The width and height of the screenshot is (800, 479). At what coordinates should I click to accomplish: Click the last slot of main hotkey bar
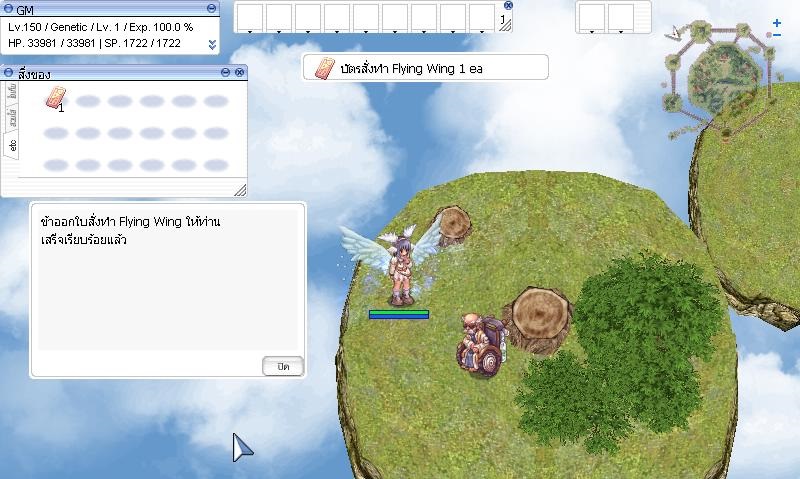click(482, 18)
